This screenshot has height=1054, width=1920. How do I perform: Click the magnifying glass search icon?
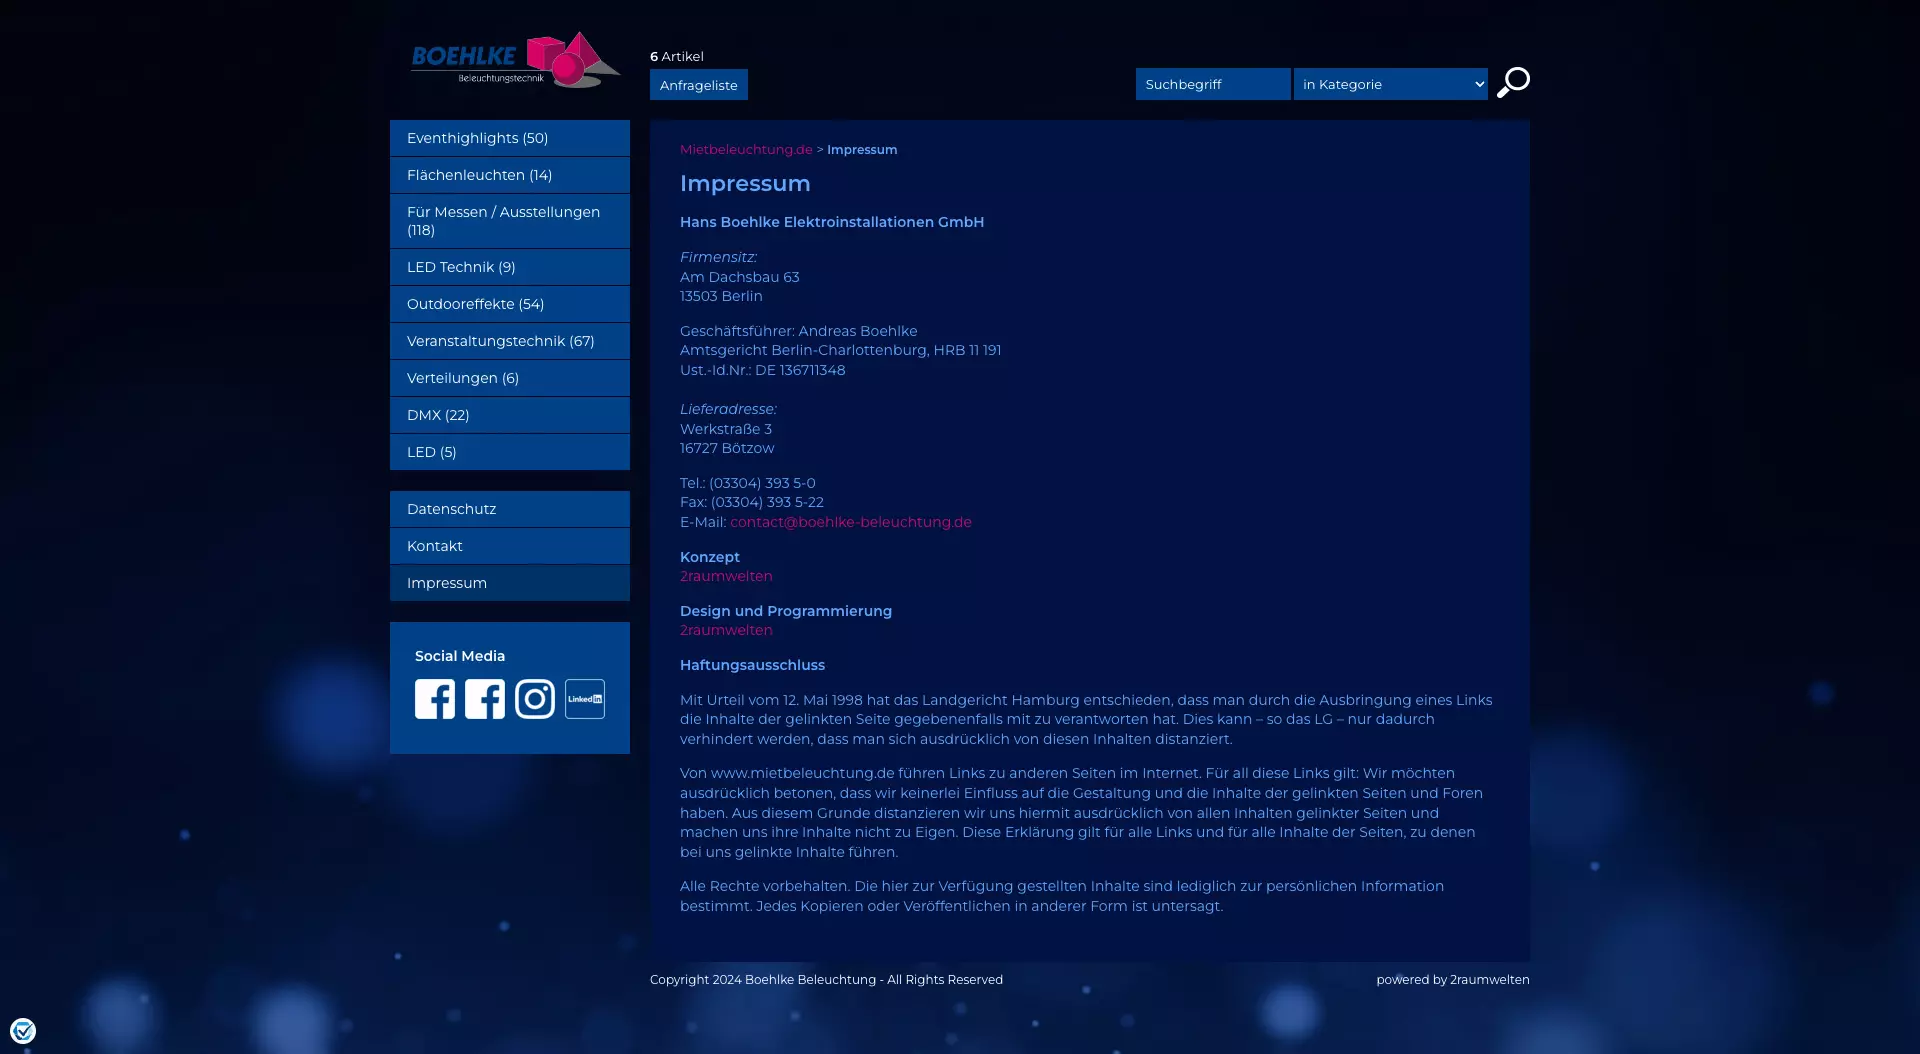pos(1513,83)
